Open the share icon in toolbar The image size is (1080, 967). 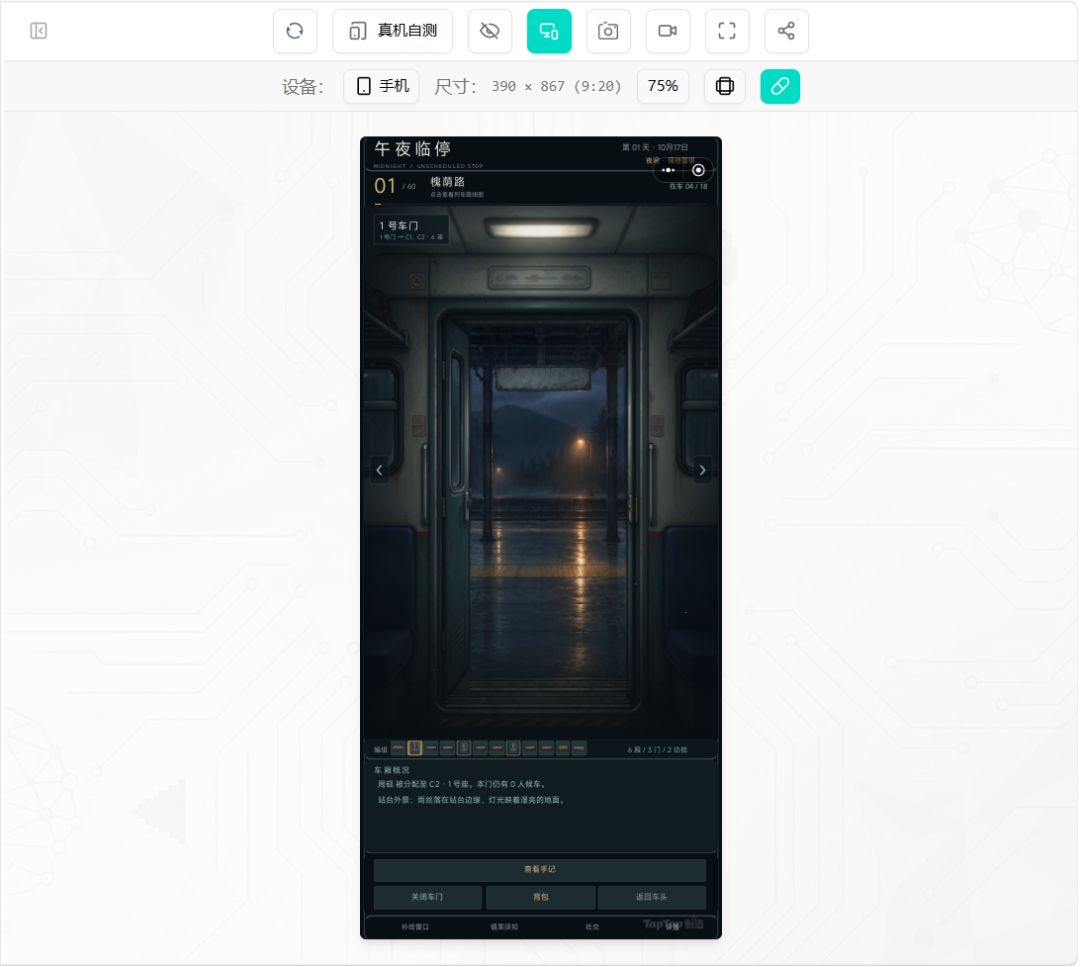click(x=786, y=31)
